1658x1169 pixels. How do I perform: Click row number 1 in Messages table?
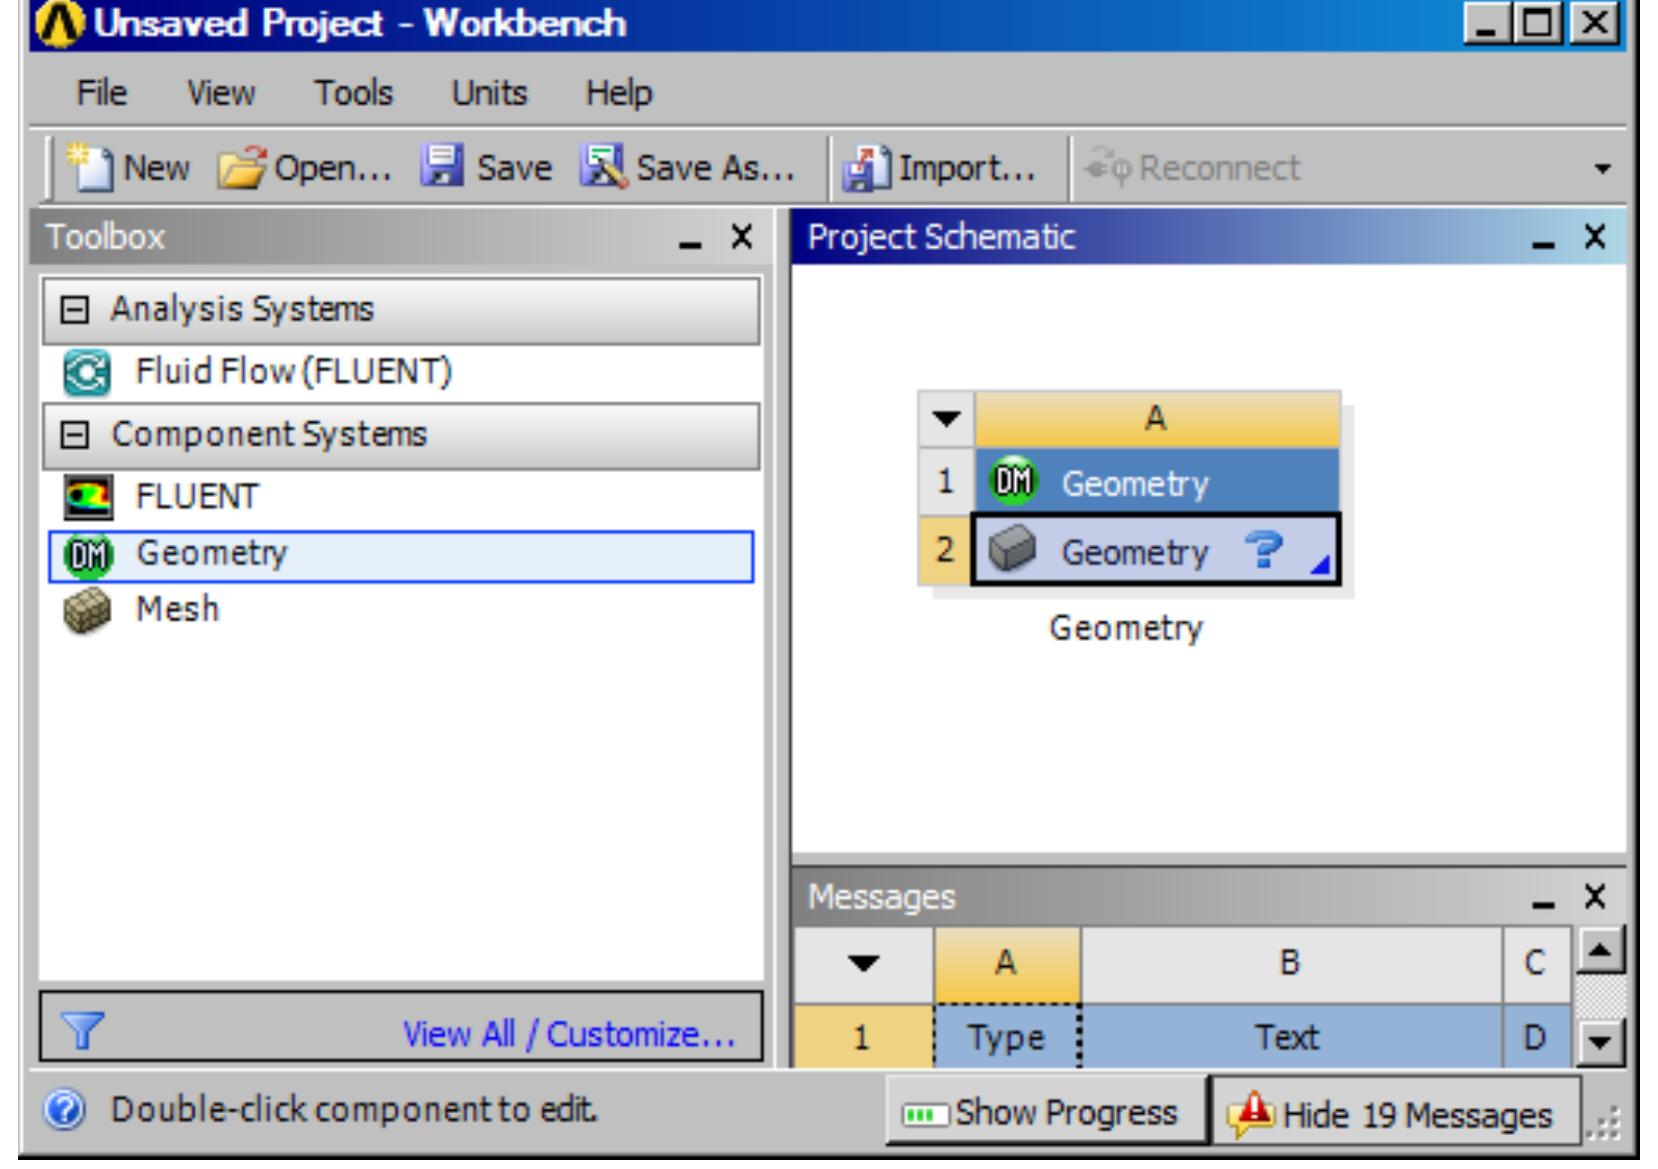pyautogui.click(x=863, y=1037)
